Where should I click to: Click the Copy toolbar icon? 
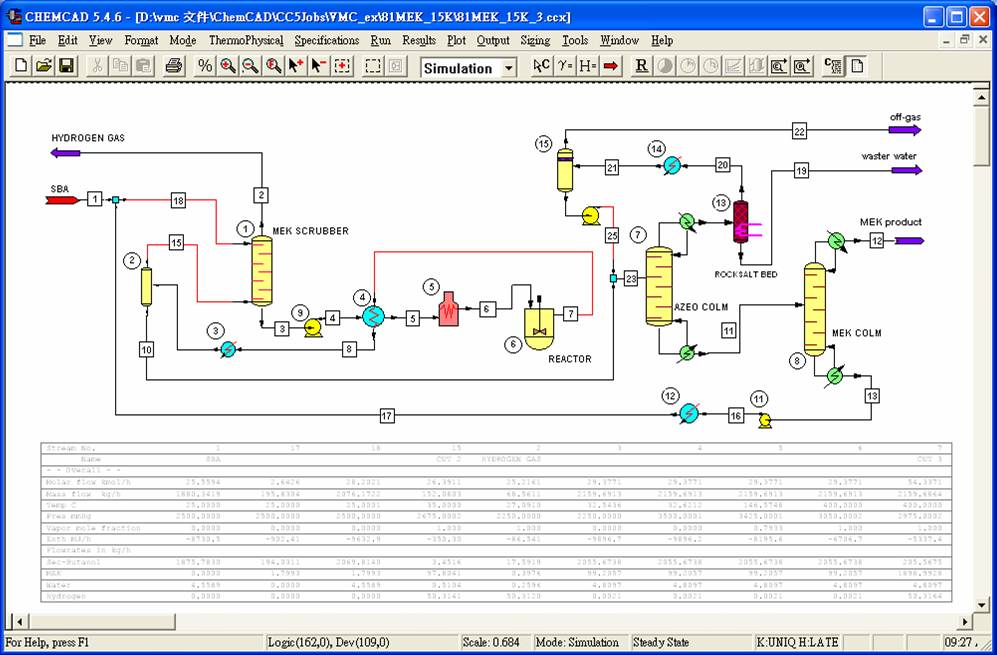tap(120, 66)
